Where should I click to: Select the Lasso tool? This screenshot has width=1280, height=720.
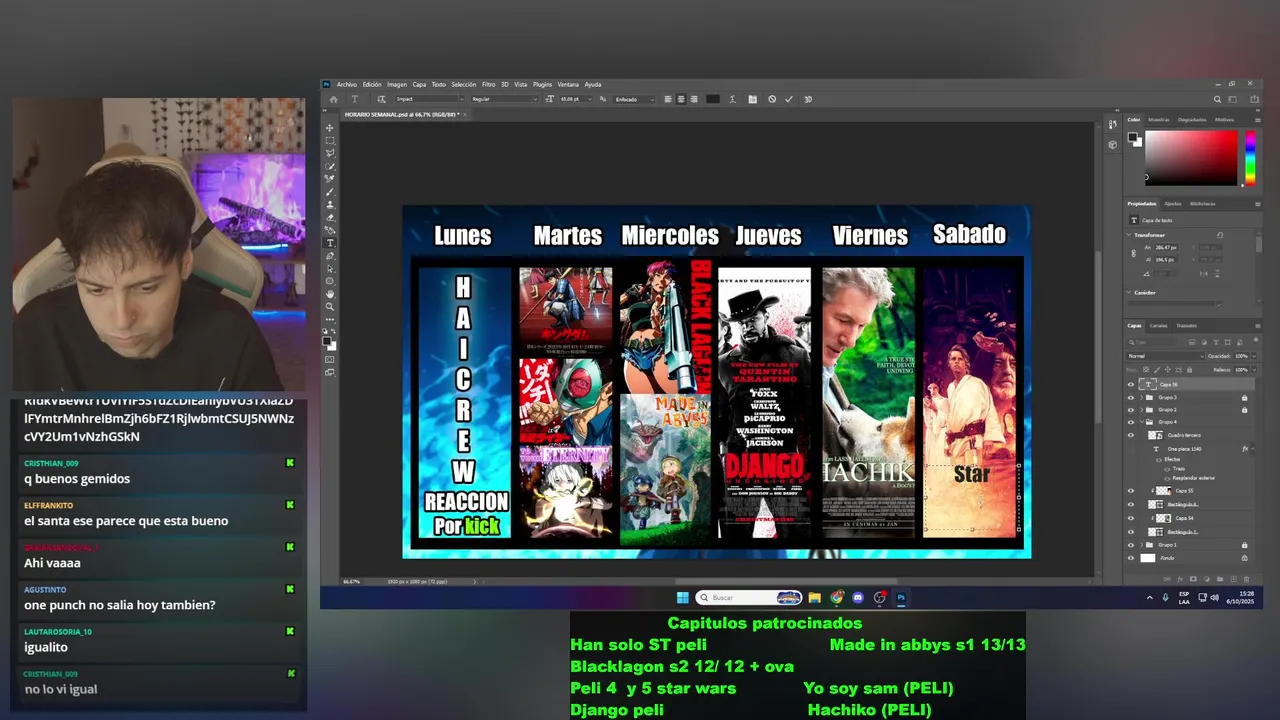click(x=330, y=154)
